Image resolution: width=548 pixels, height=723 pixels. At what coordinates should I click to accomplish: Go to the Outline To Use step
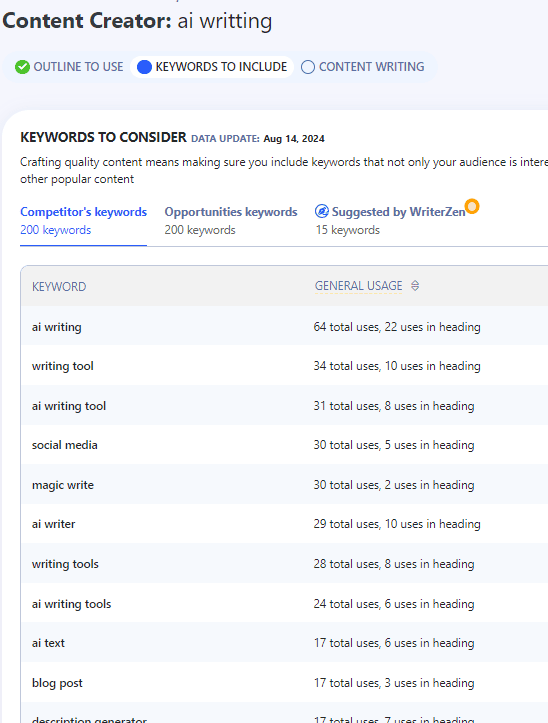click(69, 67)
